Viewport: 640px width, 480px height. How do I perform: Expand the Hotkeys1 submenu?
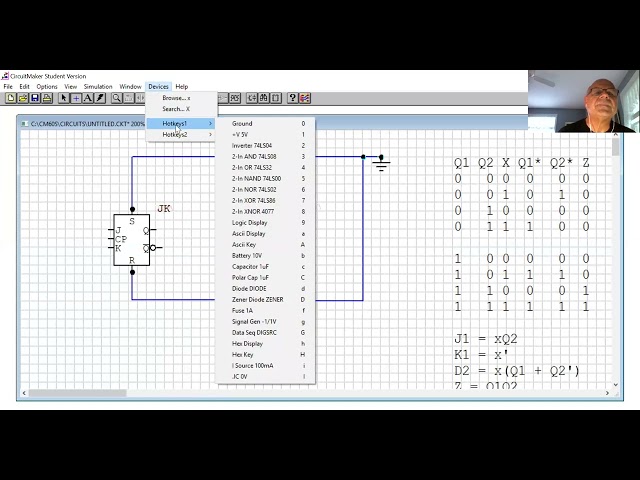pyautogui.click(x=181, y=123)
